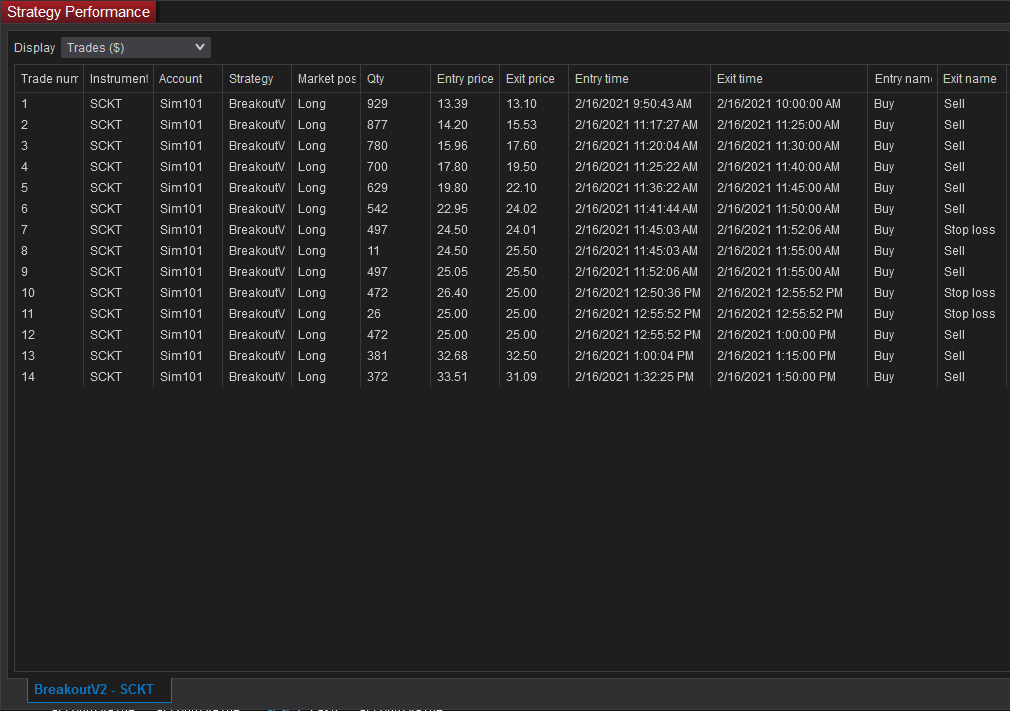Select trade number 14 cell

[x=28, y=377]
